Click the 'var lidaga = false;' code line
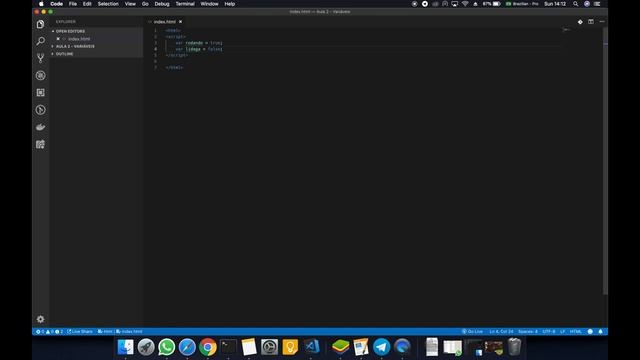Viewport: 640px width, 360px height. [199, 49]
